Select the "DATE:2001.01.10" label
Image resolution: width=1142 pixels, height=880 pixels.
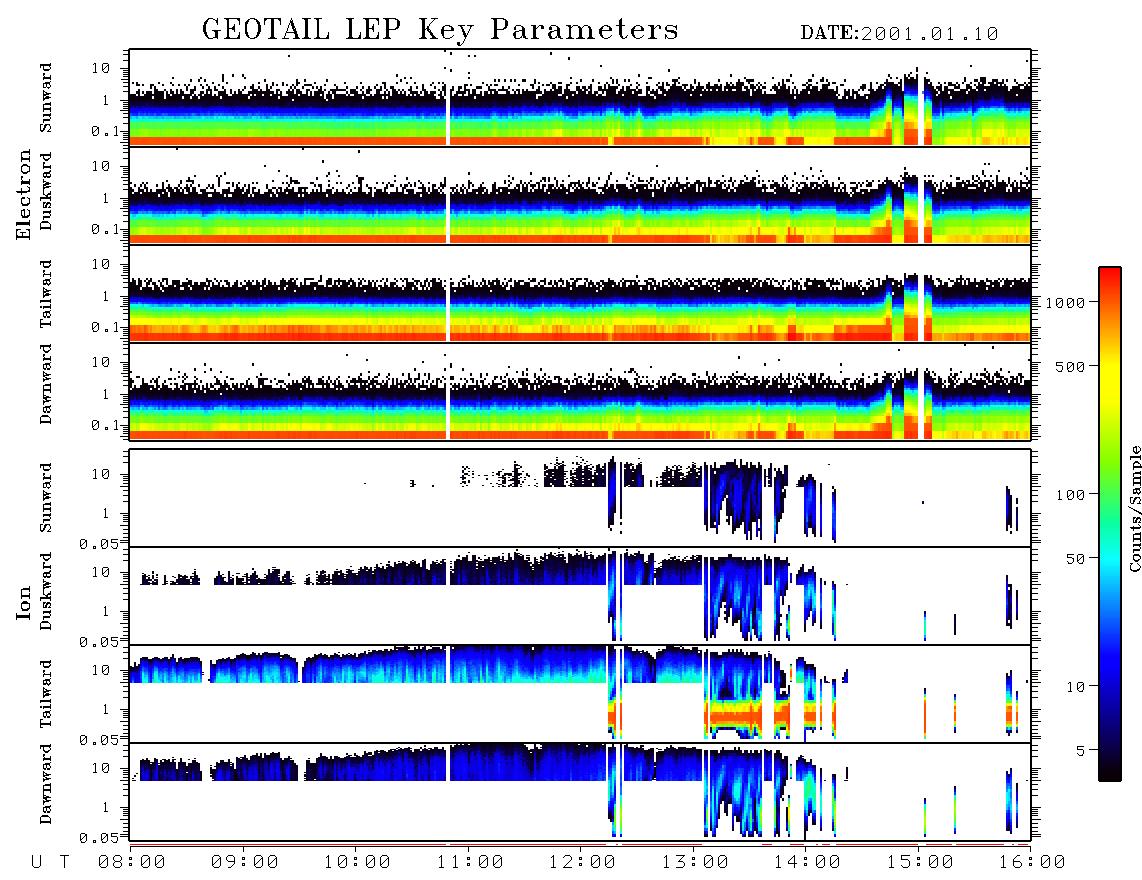click(899, 34)
